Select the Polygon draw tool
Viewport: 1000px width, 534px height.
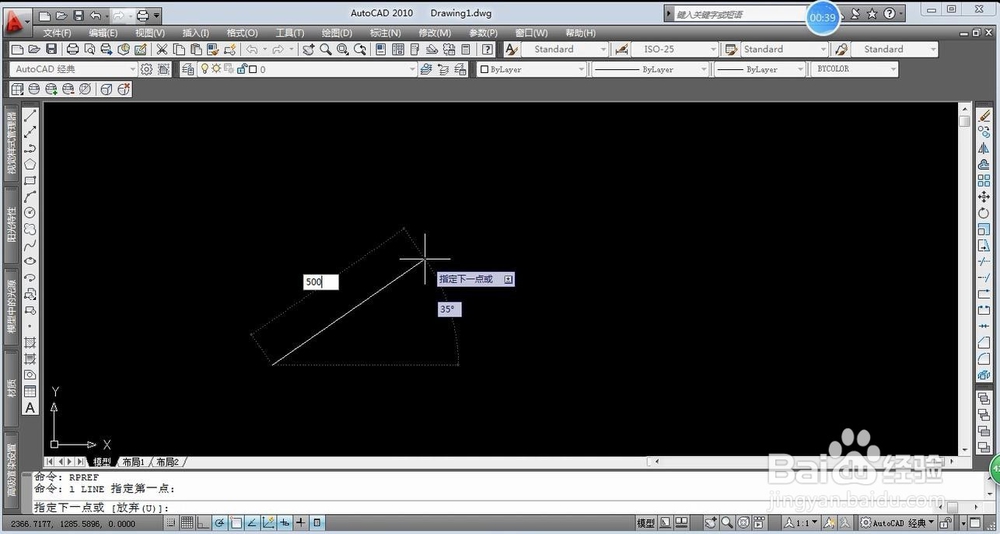point(30,165)
